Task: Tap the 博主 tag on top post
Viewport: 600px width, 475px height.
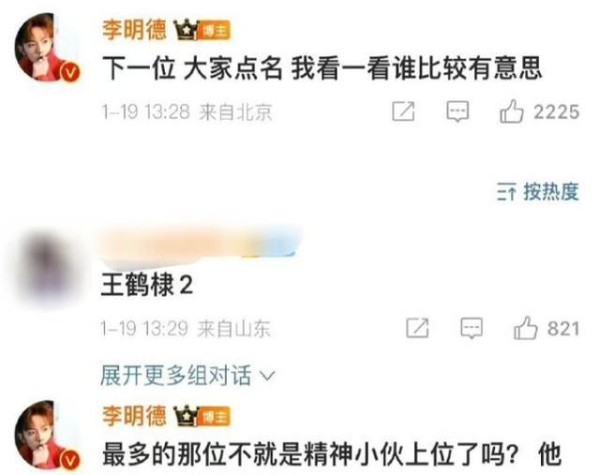Action: 213,31
